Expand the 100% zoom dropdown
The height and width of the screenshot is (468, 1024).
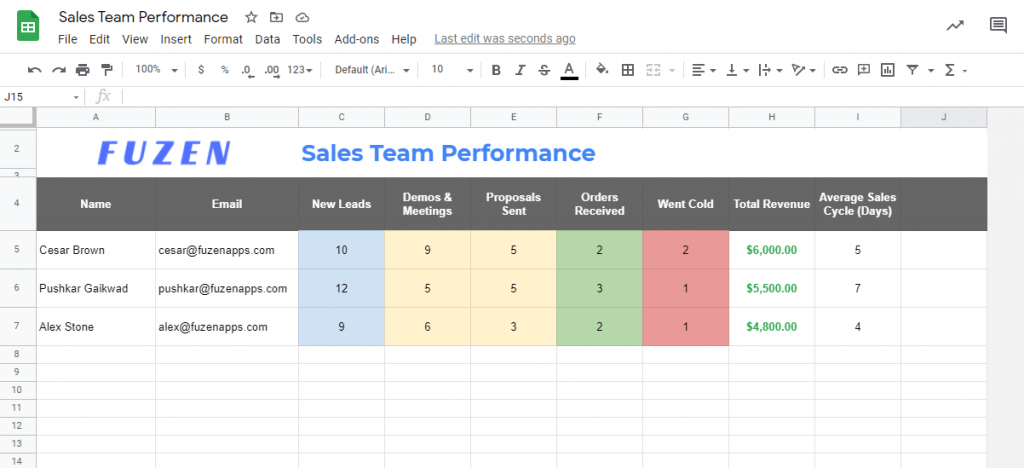pos(157,70)
